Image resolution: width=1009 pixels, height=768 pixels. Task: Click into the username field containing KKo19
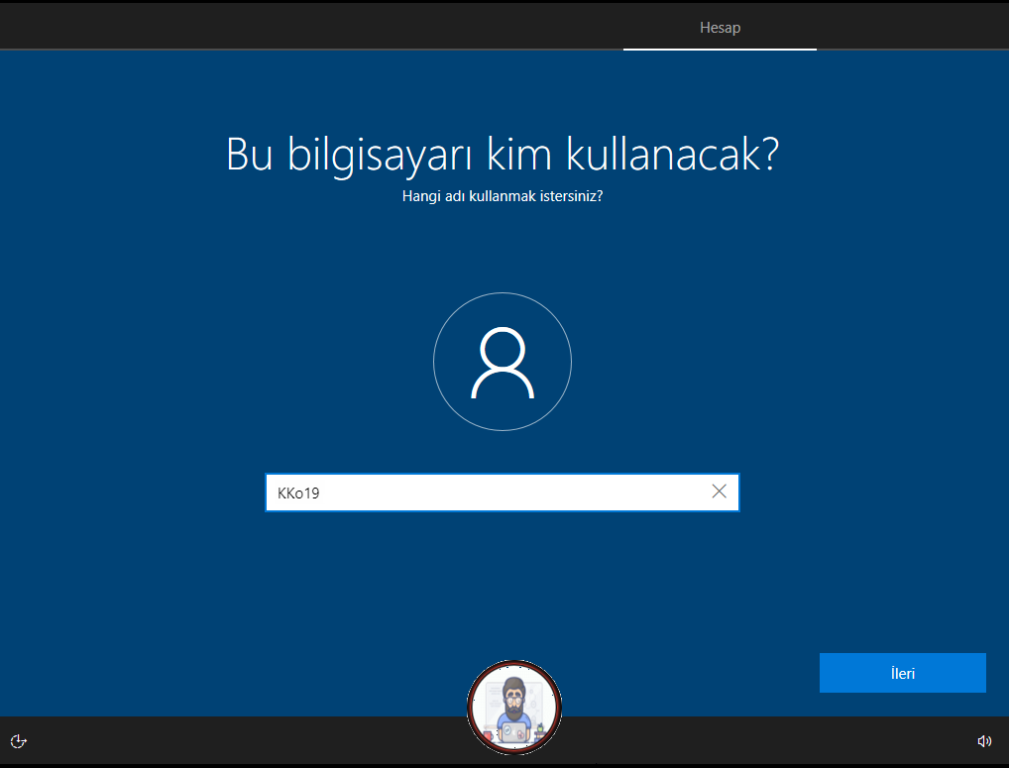[x=502, y=492]
